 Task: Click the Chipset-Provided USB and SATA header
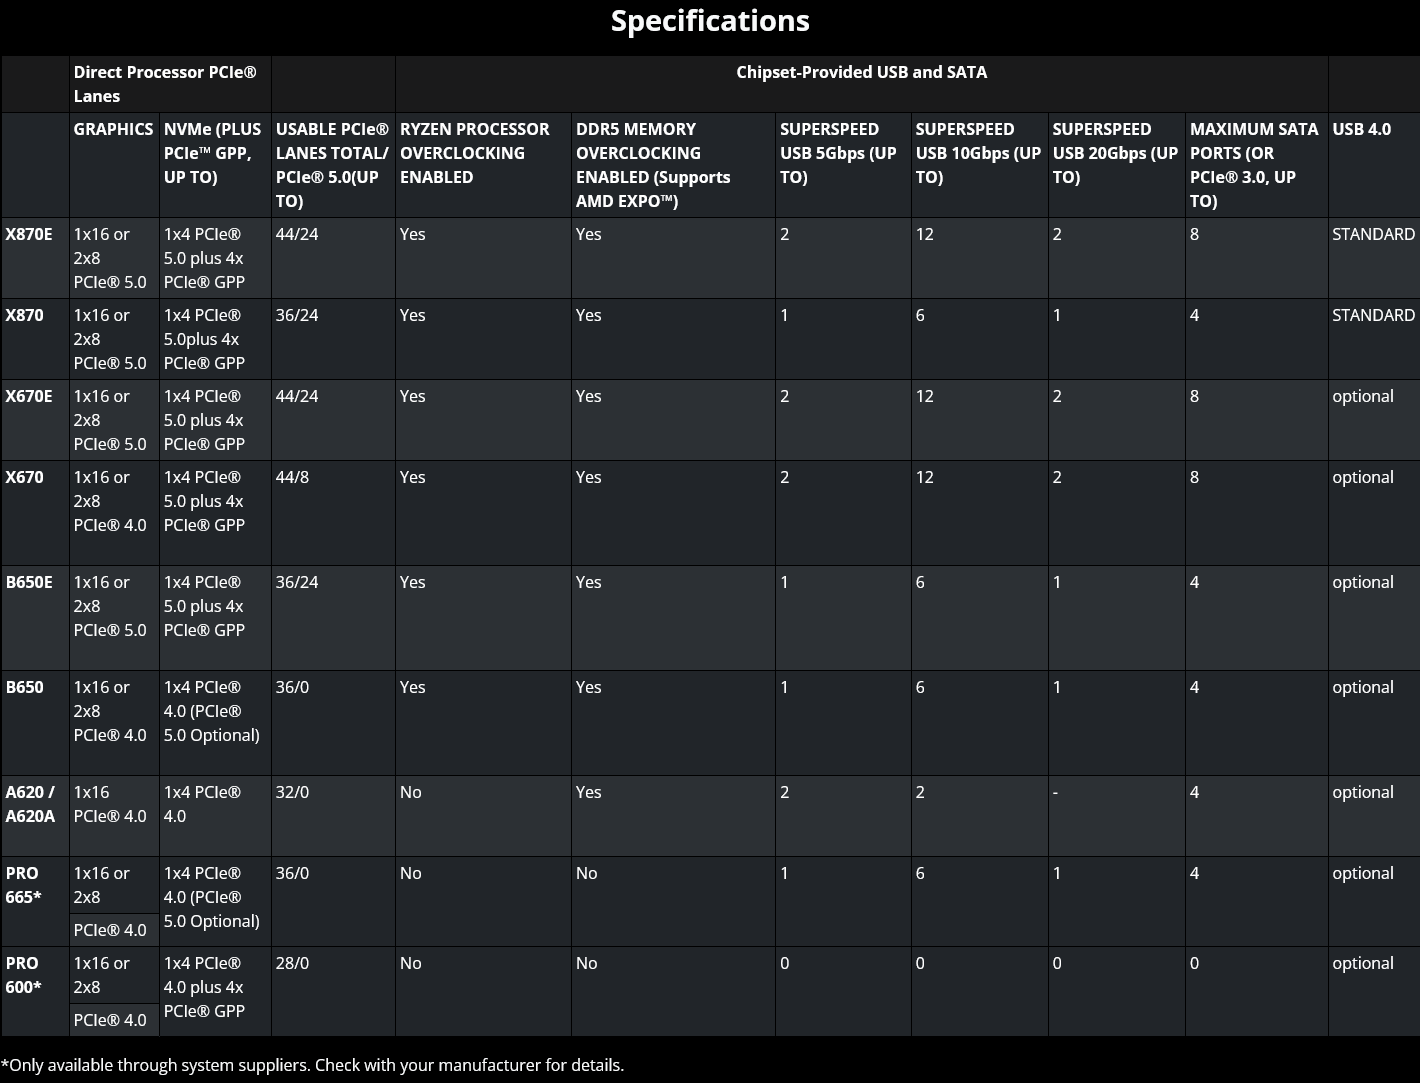click(861, 72)
